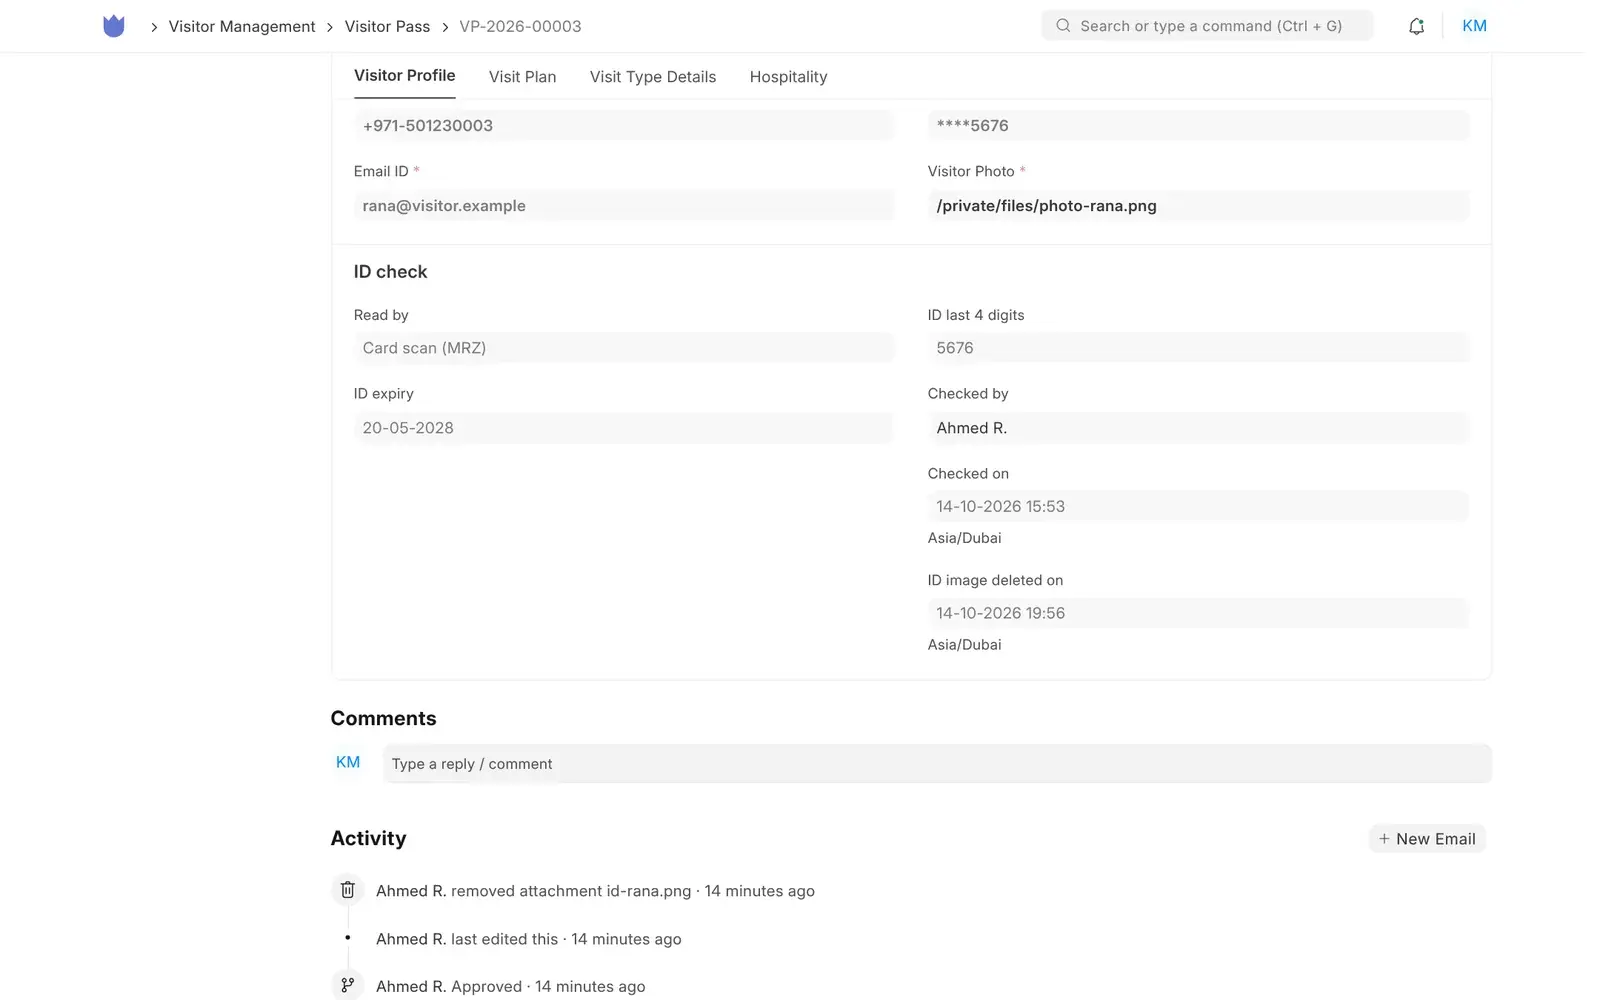Click the ID last 4 digits field
This screenshot has height=1000, width=1600.
click(x=1198, y=348)
